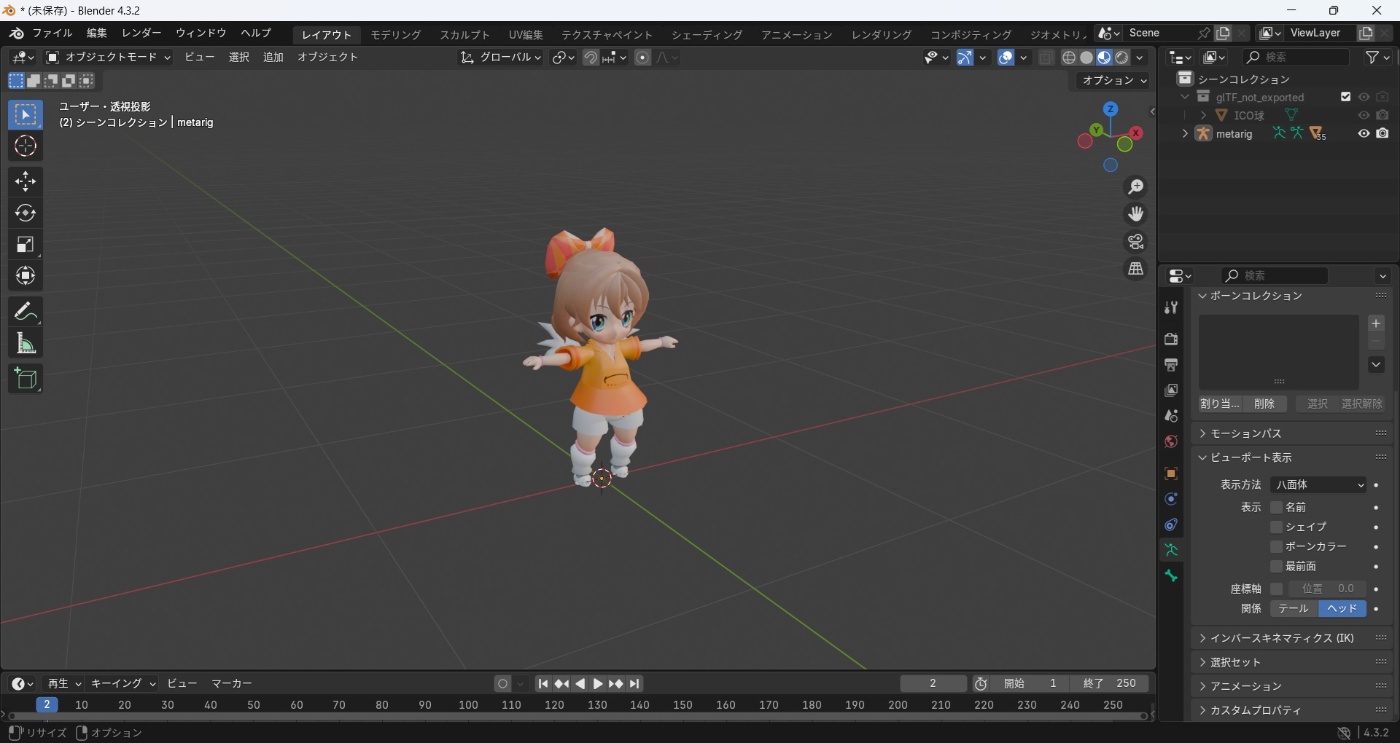Uncheck the glTF_not_exported collection checkbox
The width and height of the screenshot is (1400, 743).
pos(1345,97)
